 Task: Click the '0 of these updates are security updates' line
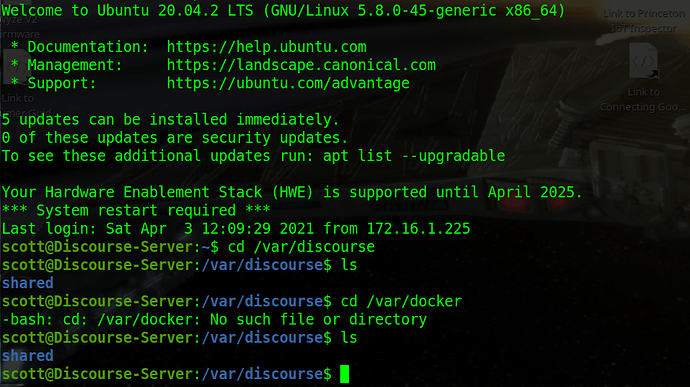coord(175,138)
